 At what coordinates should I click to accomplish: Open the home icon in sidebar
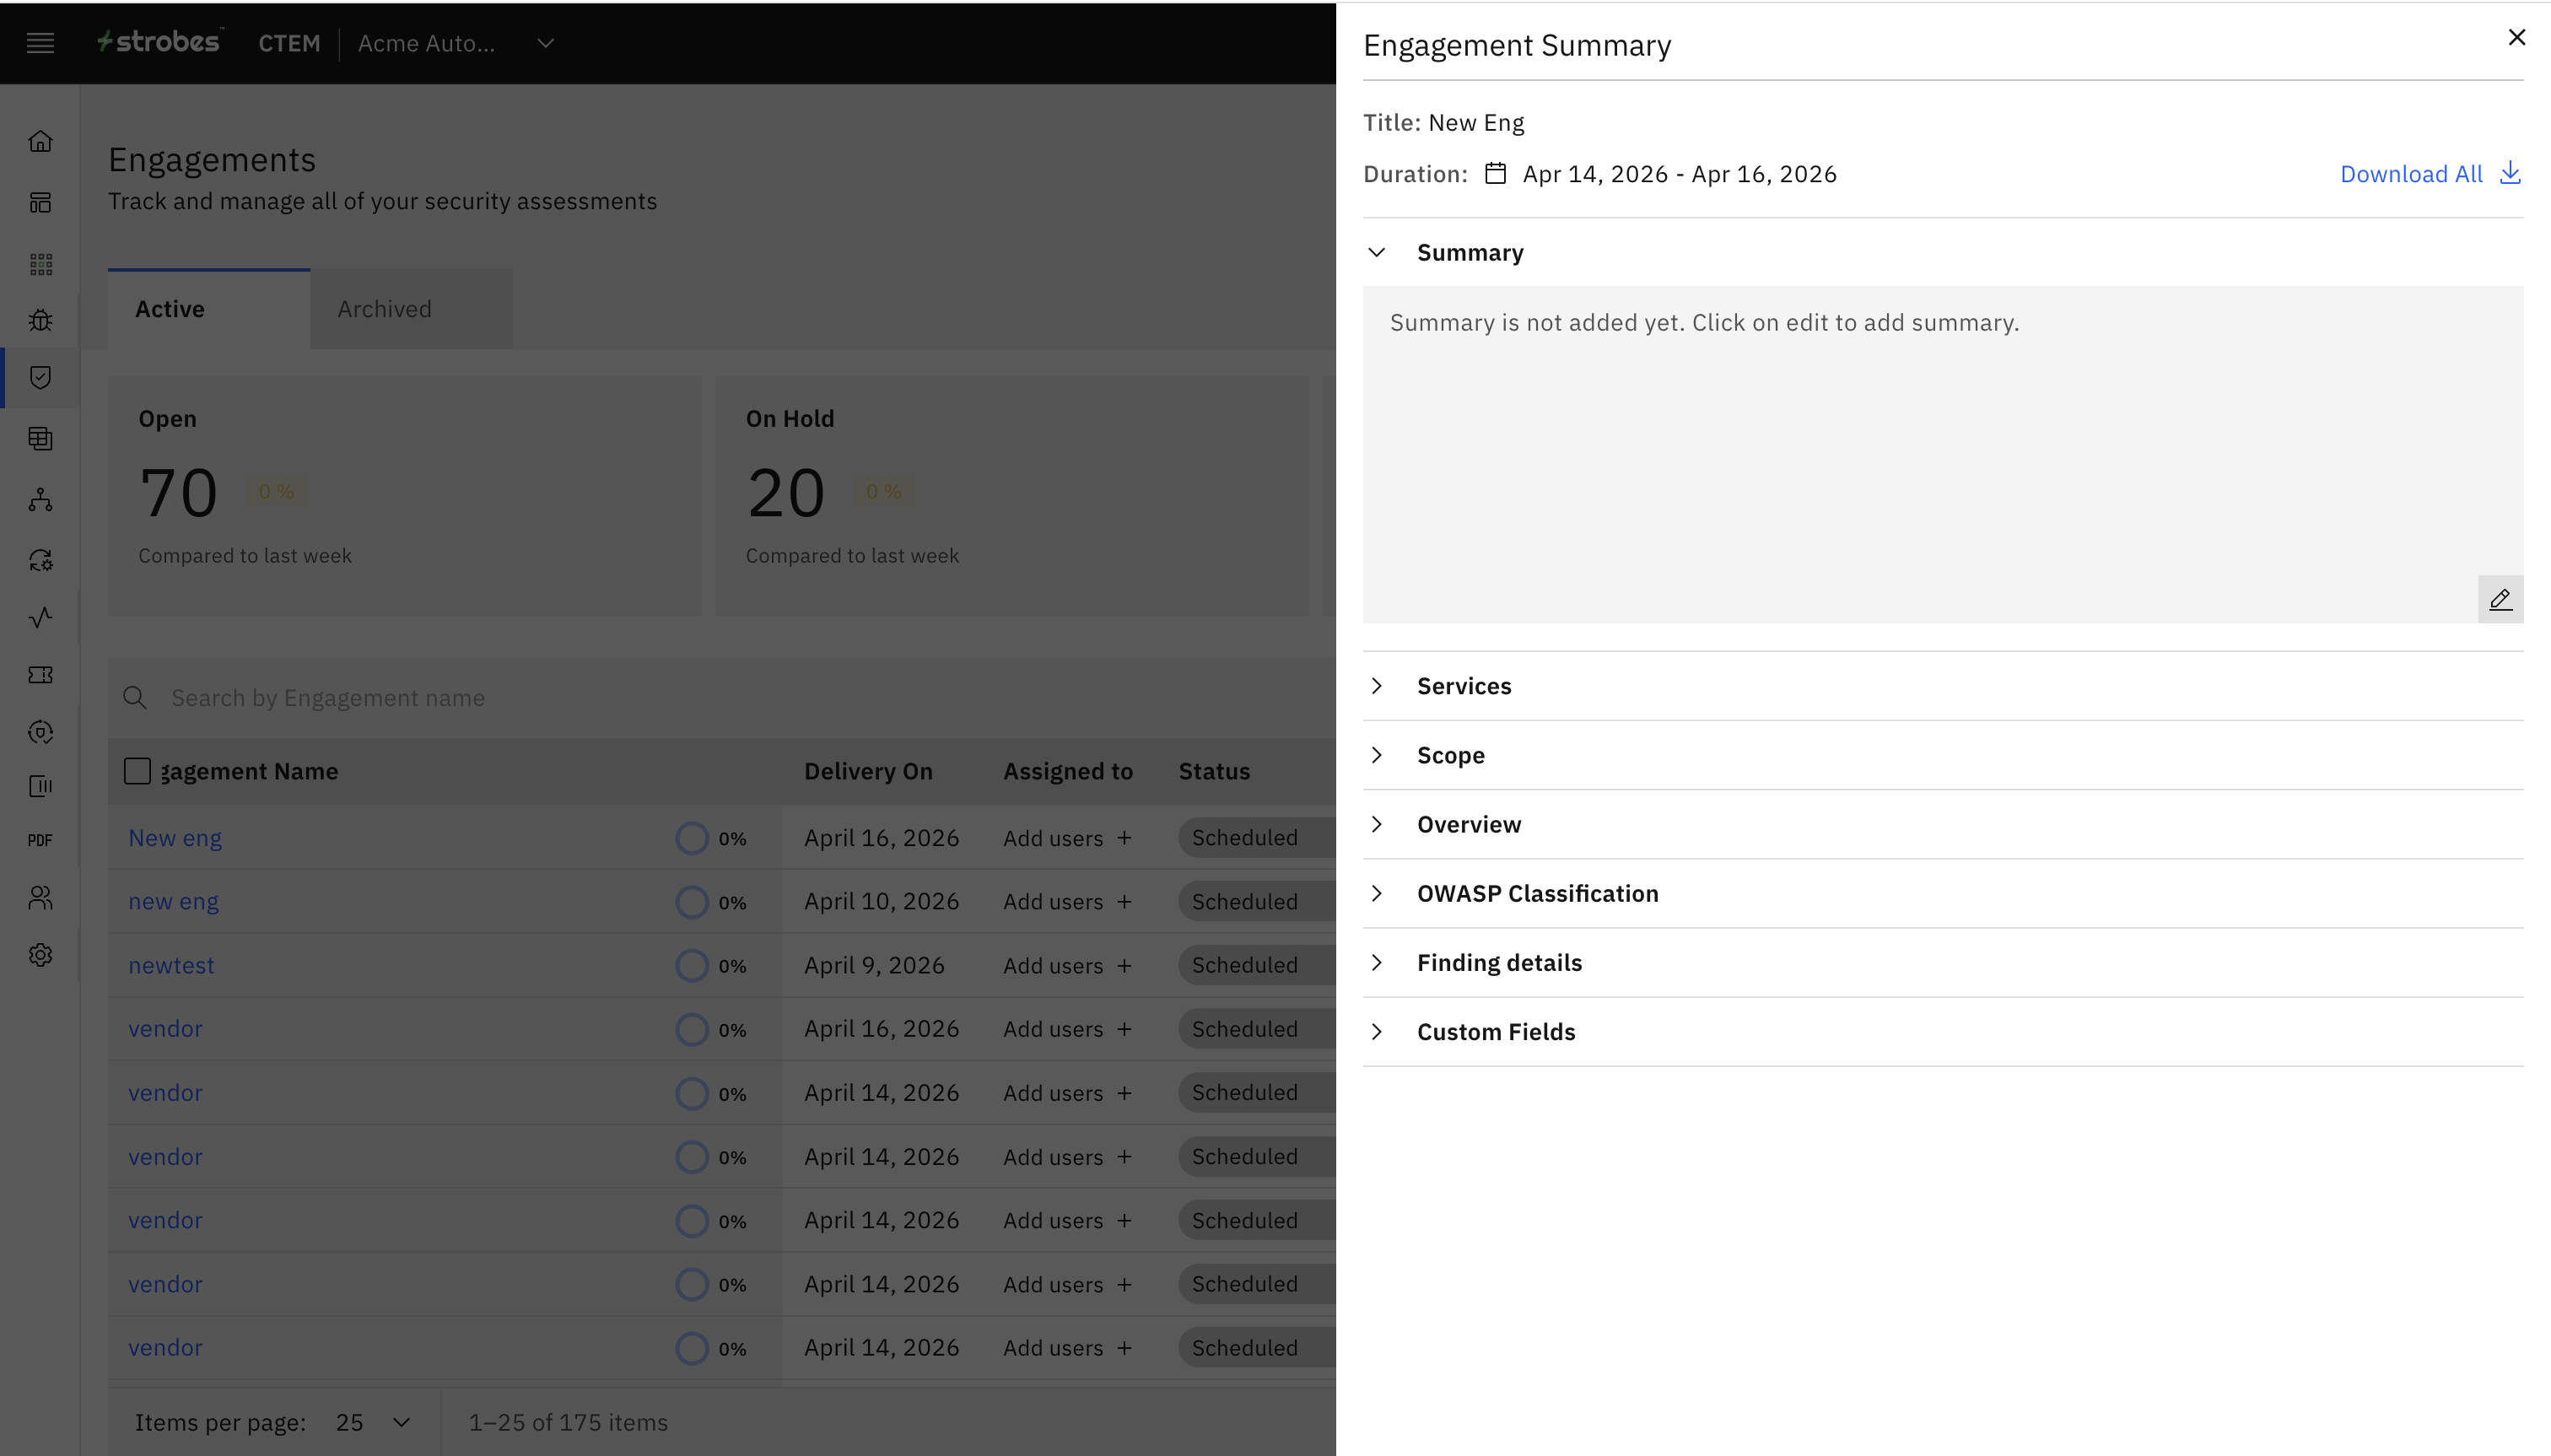(40, 141)
